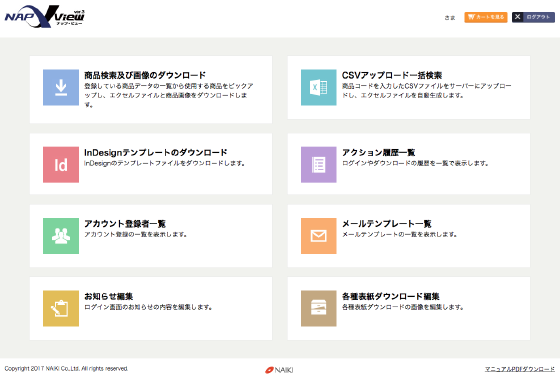The height and width of the screenshot is (380, 560).
Task: Open 商品検索及び画像のダウンロード
Action: point(145,75)
